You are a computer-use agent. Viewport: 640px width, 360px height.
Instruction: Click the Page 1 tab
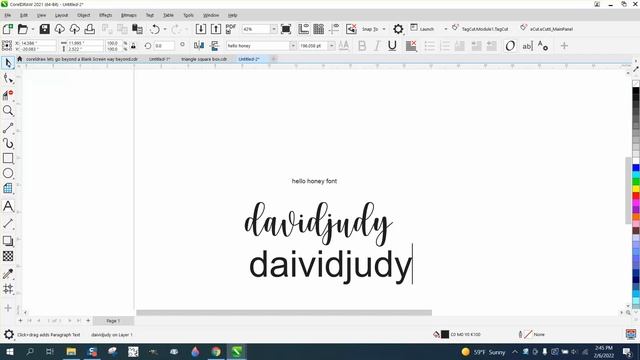(x=113, y=321)
